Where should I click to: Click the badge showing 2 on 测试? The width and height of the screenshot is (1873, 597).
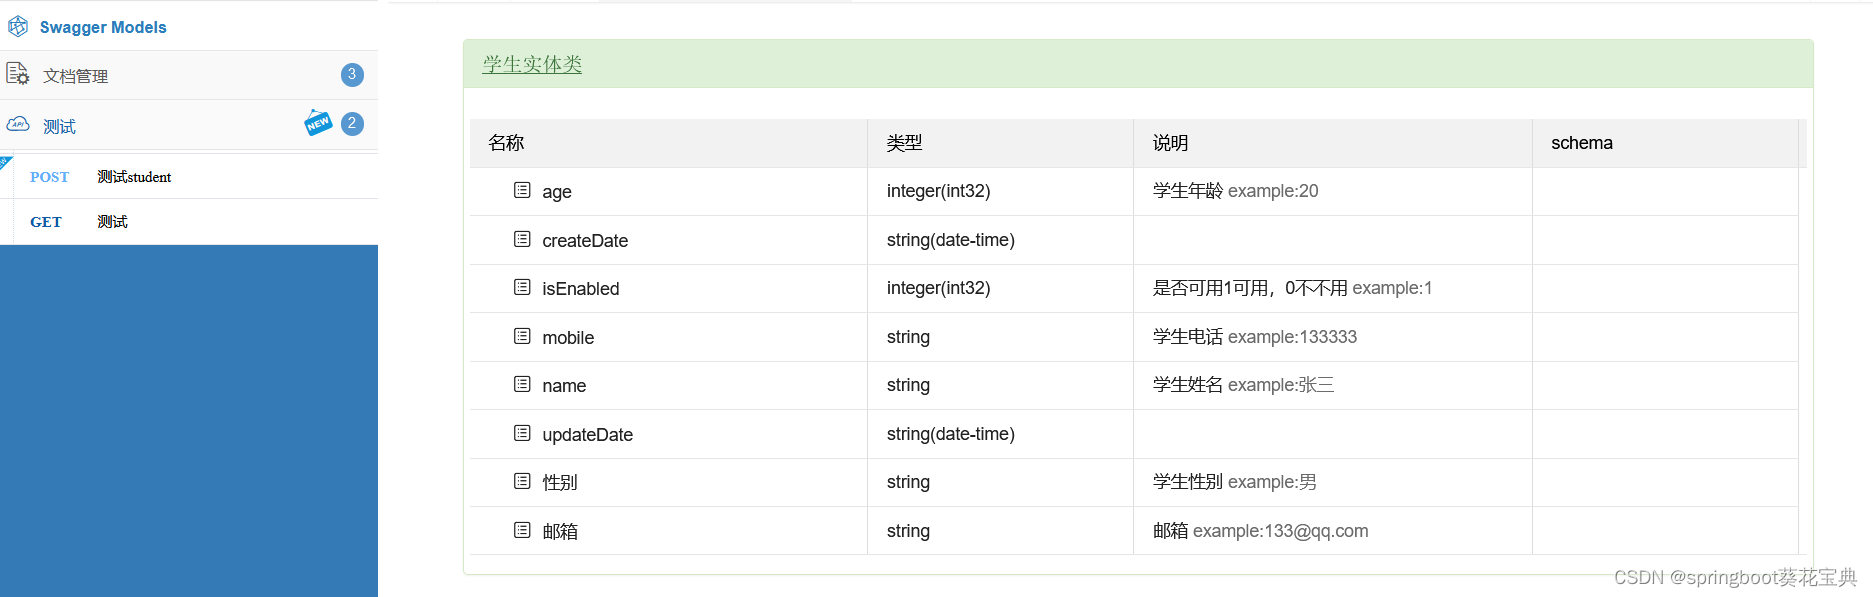coord(352,123)
